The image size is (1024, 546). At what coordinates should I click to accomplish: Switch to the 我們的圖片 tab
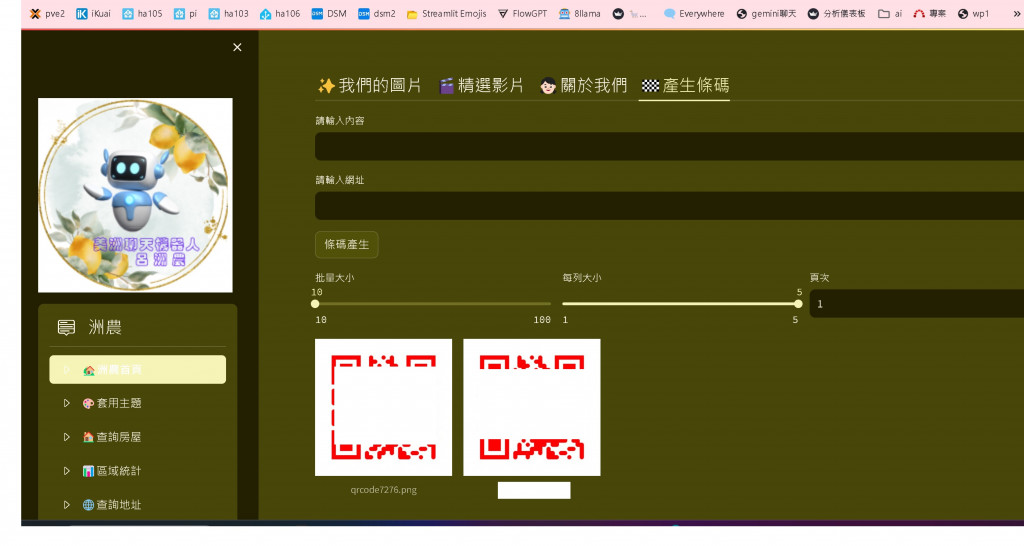pos(370,86)
